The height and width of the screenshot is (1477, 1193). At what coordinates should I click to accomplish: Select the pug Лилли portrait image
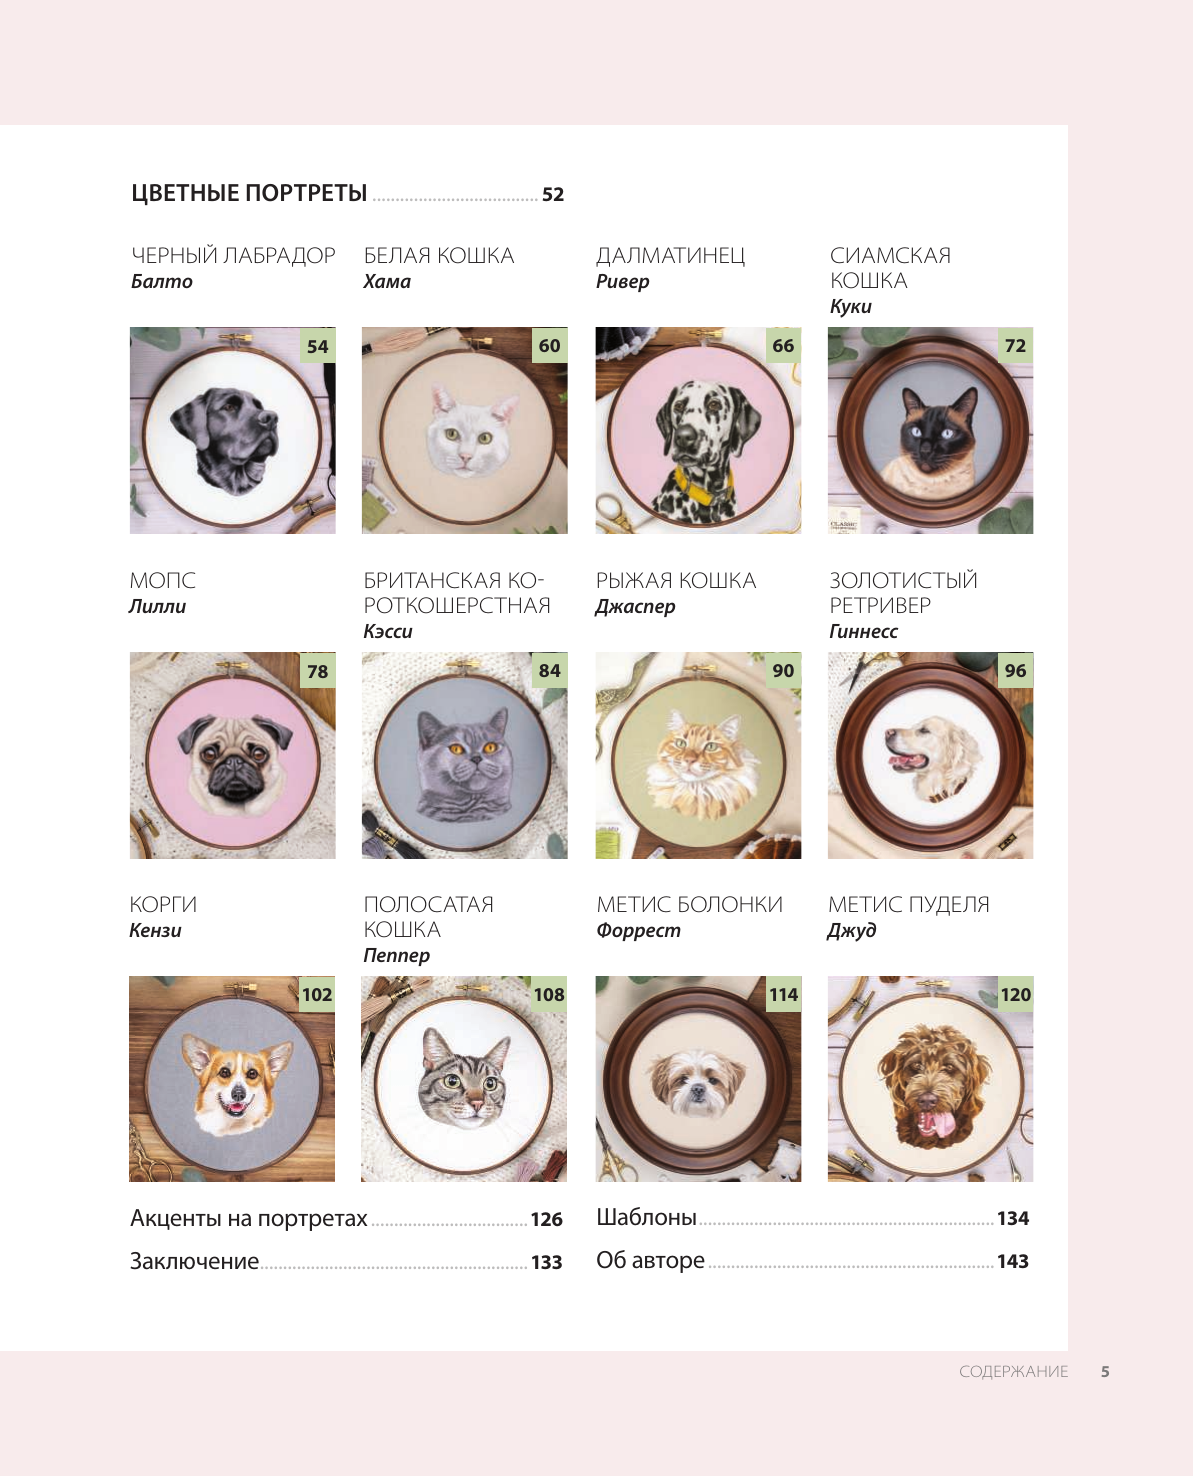click(x=232, y=756)
